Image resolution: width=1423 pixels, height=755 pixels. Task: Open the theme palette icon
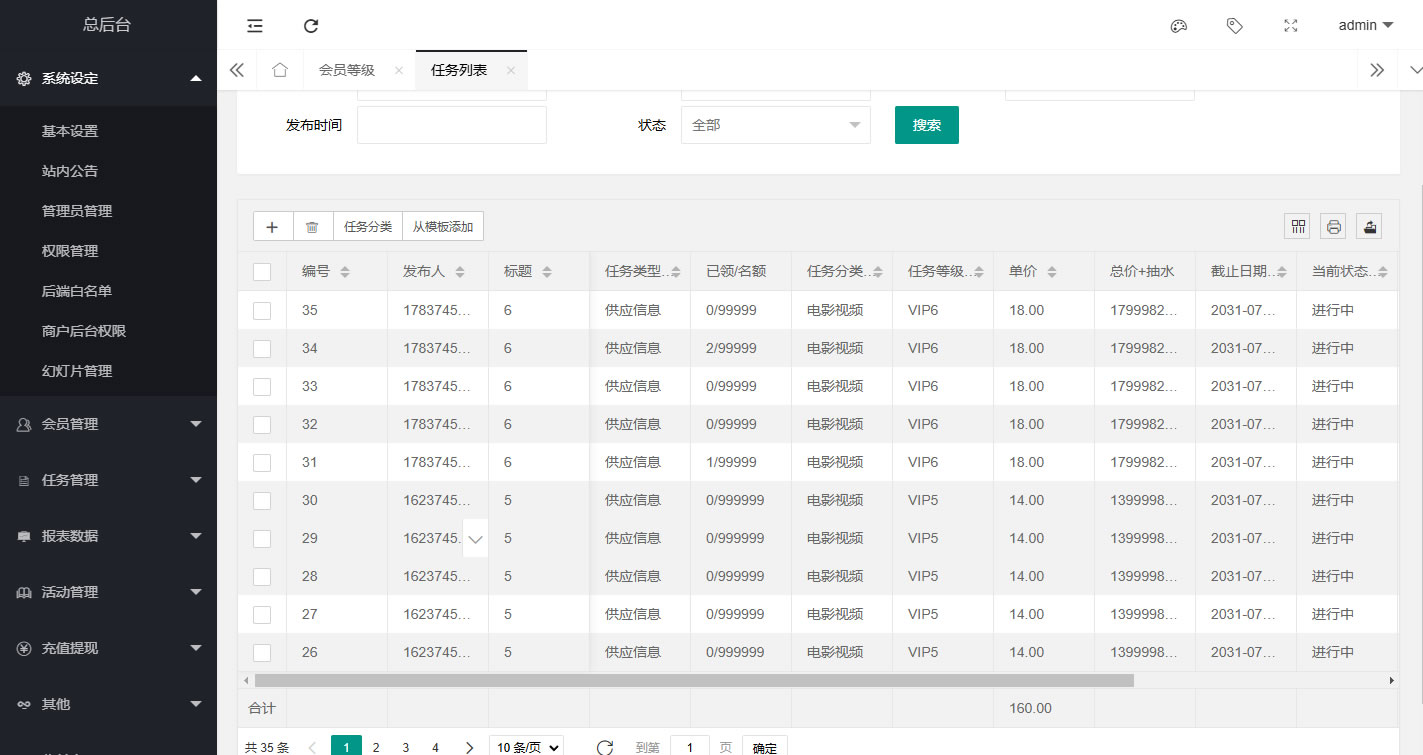(1179, 26)
